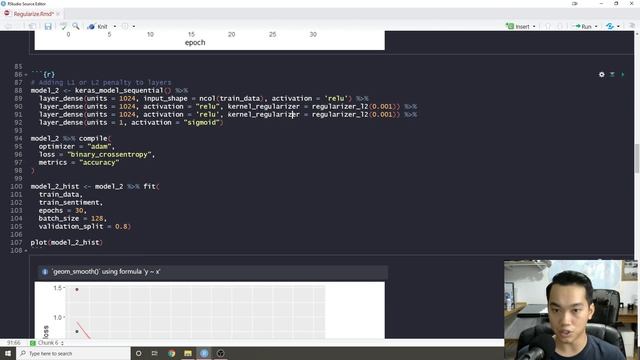Open the OBS taskbar icon

coord(220,353)
